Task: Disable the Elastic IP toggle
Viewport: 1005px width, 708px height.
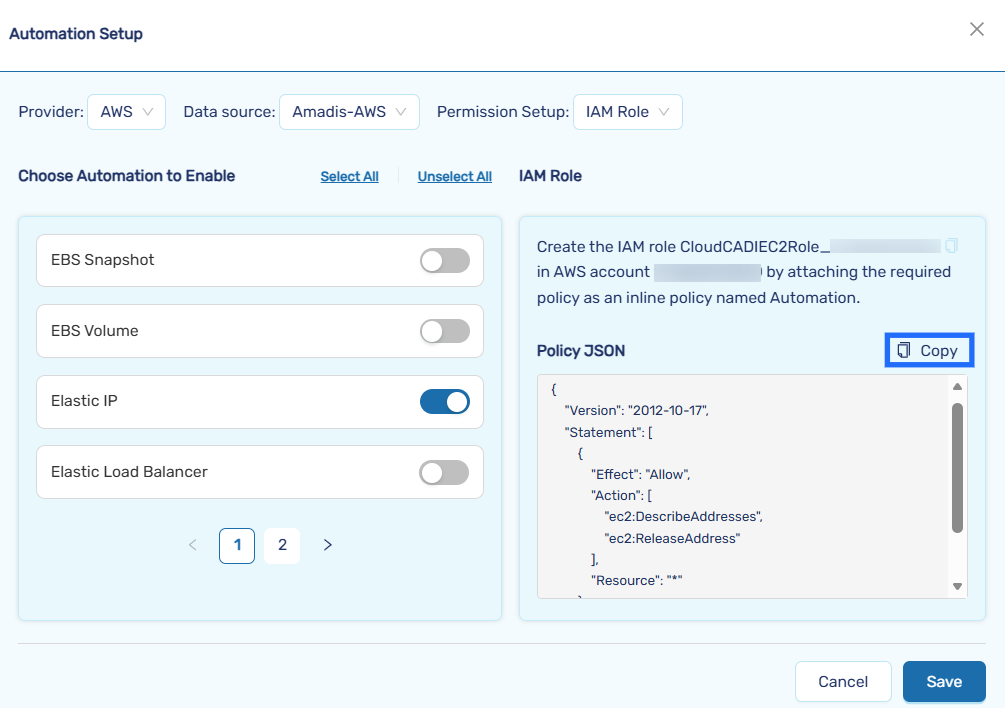Action: pyautogui.click(x=444, y=402)
